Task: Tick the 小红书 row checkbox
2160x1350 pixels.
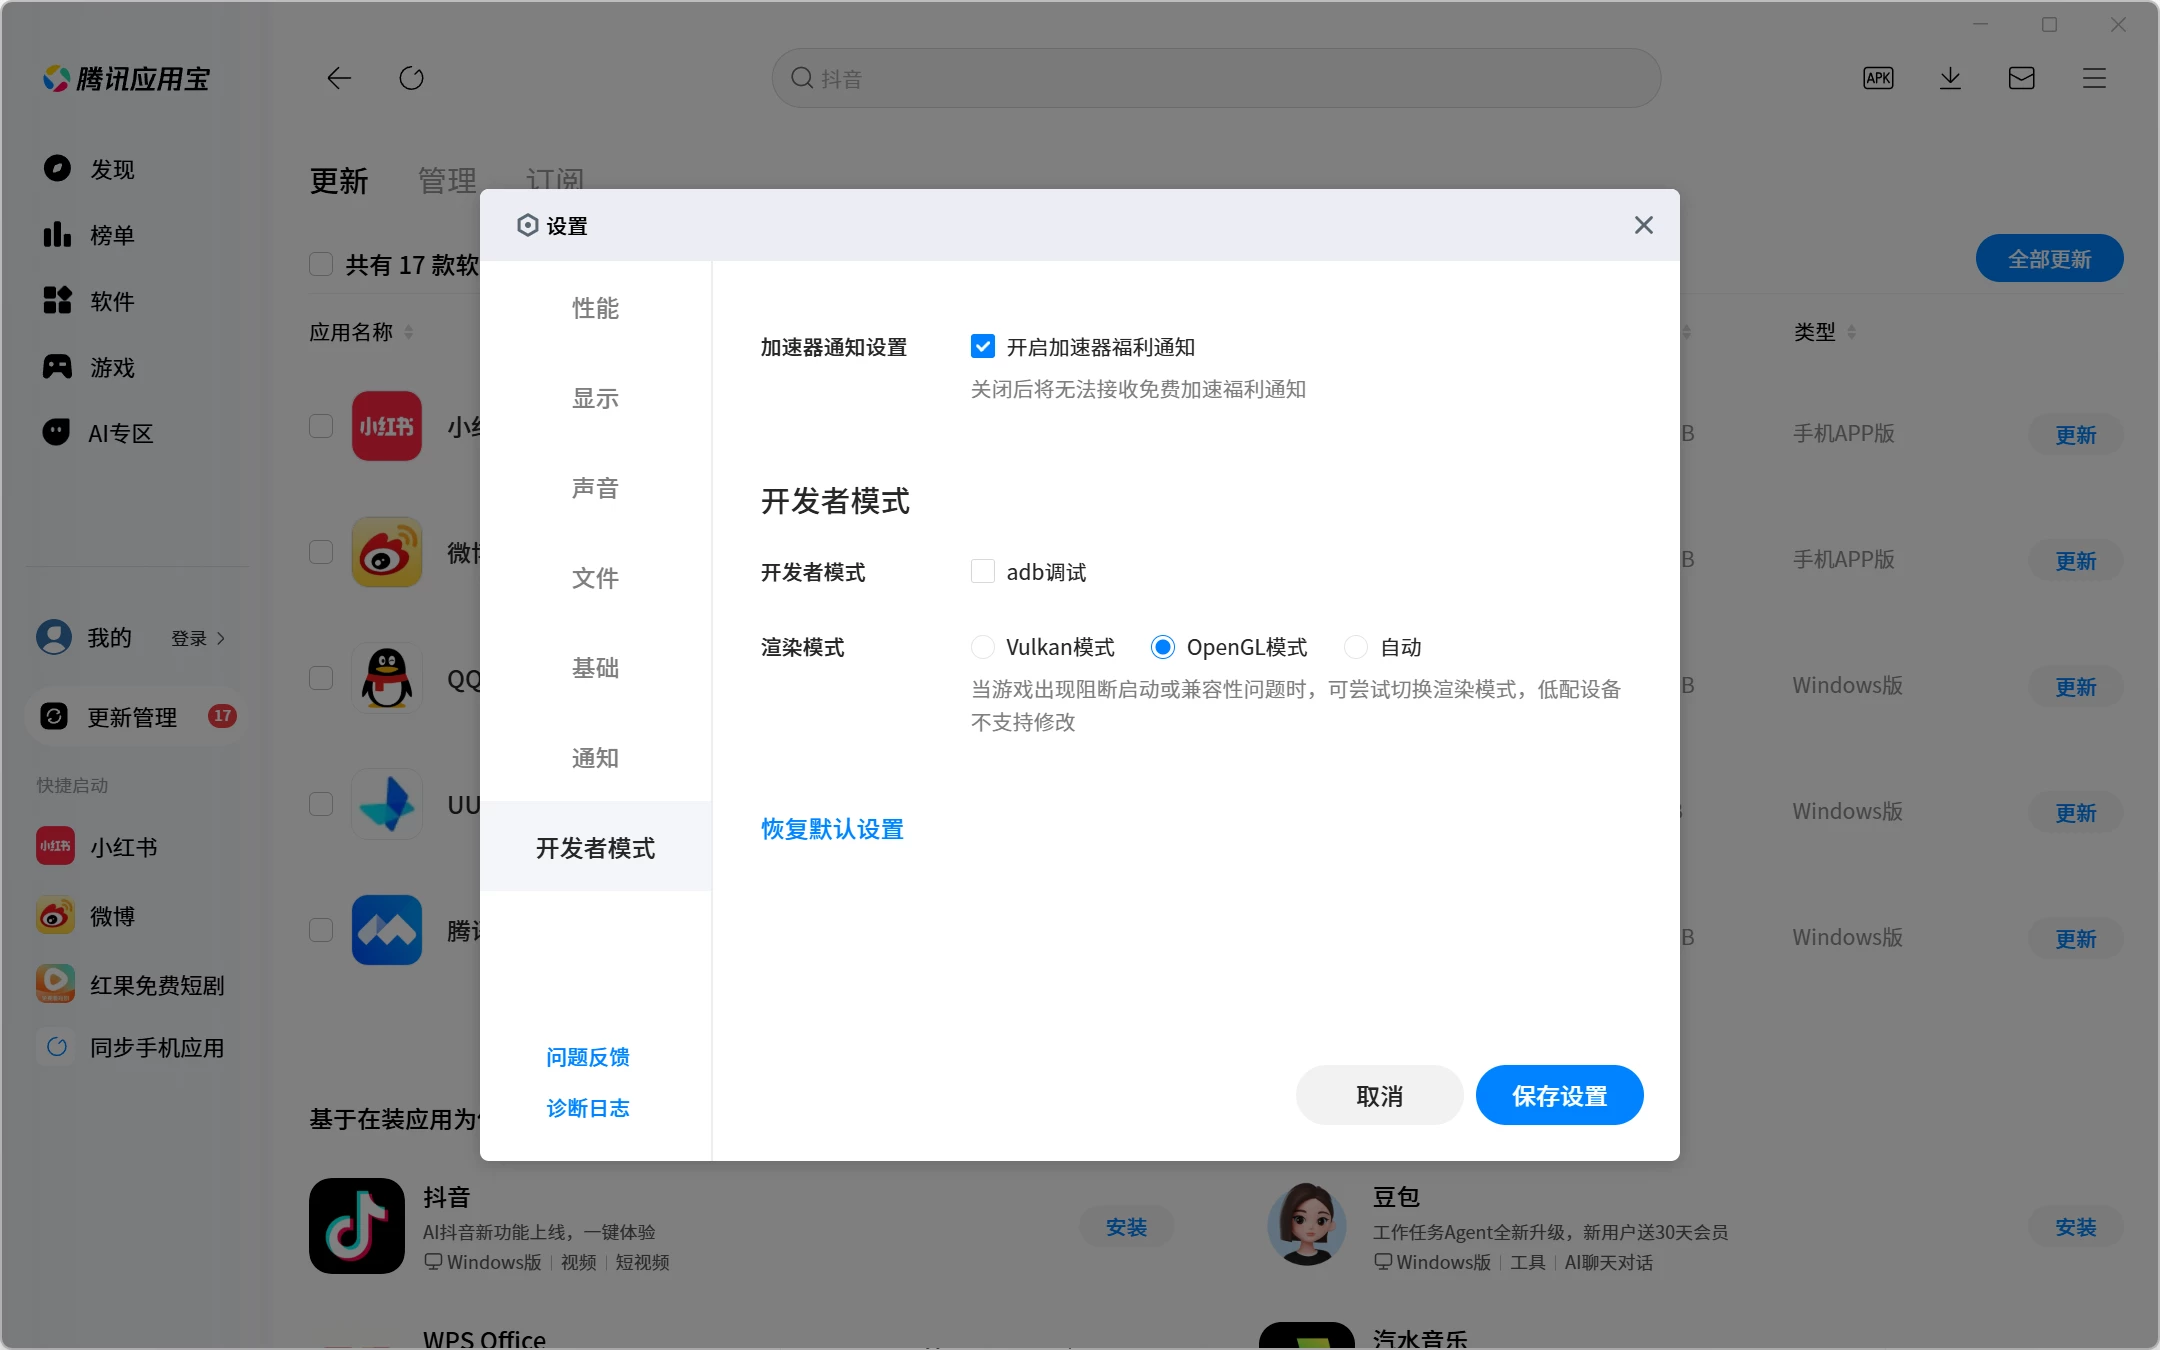Action: (321, 426)
